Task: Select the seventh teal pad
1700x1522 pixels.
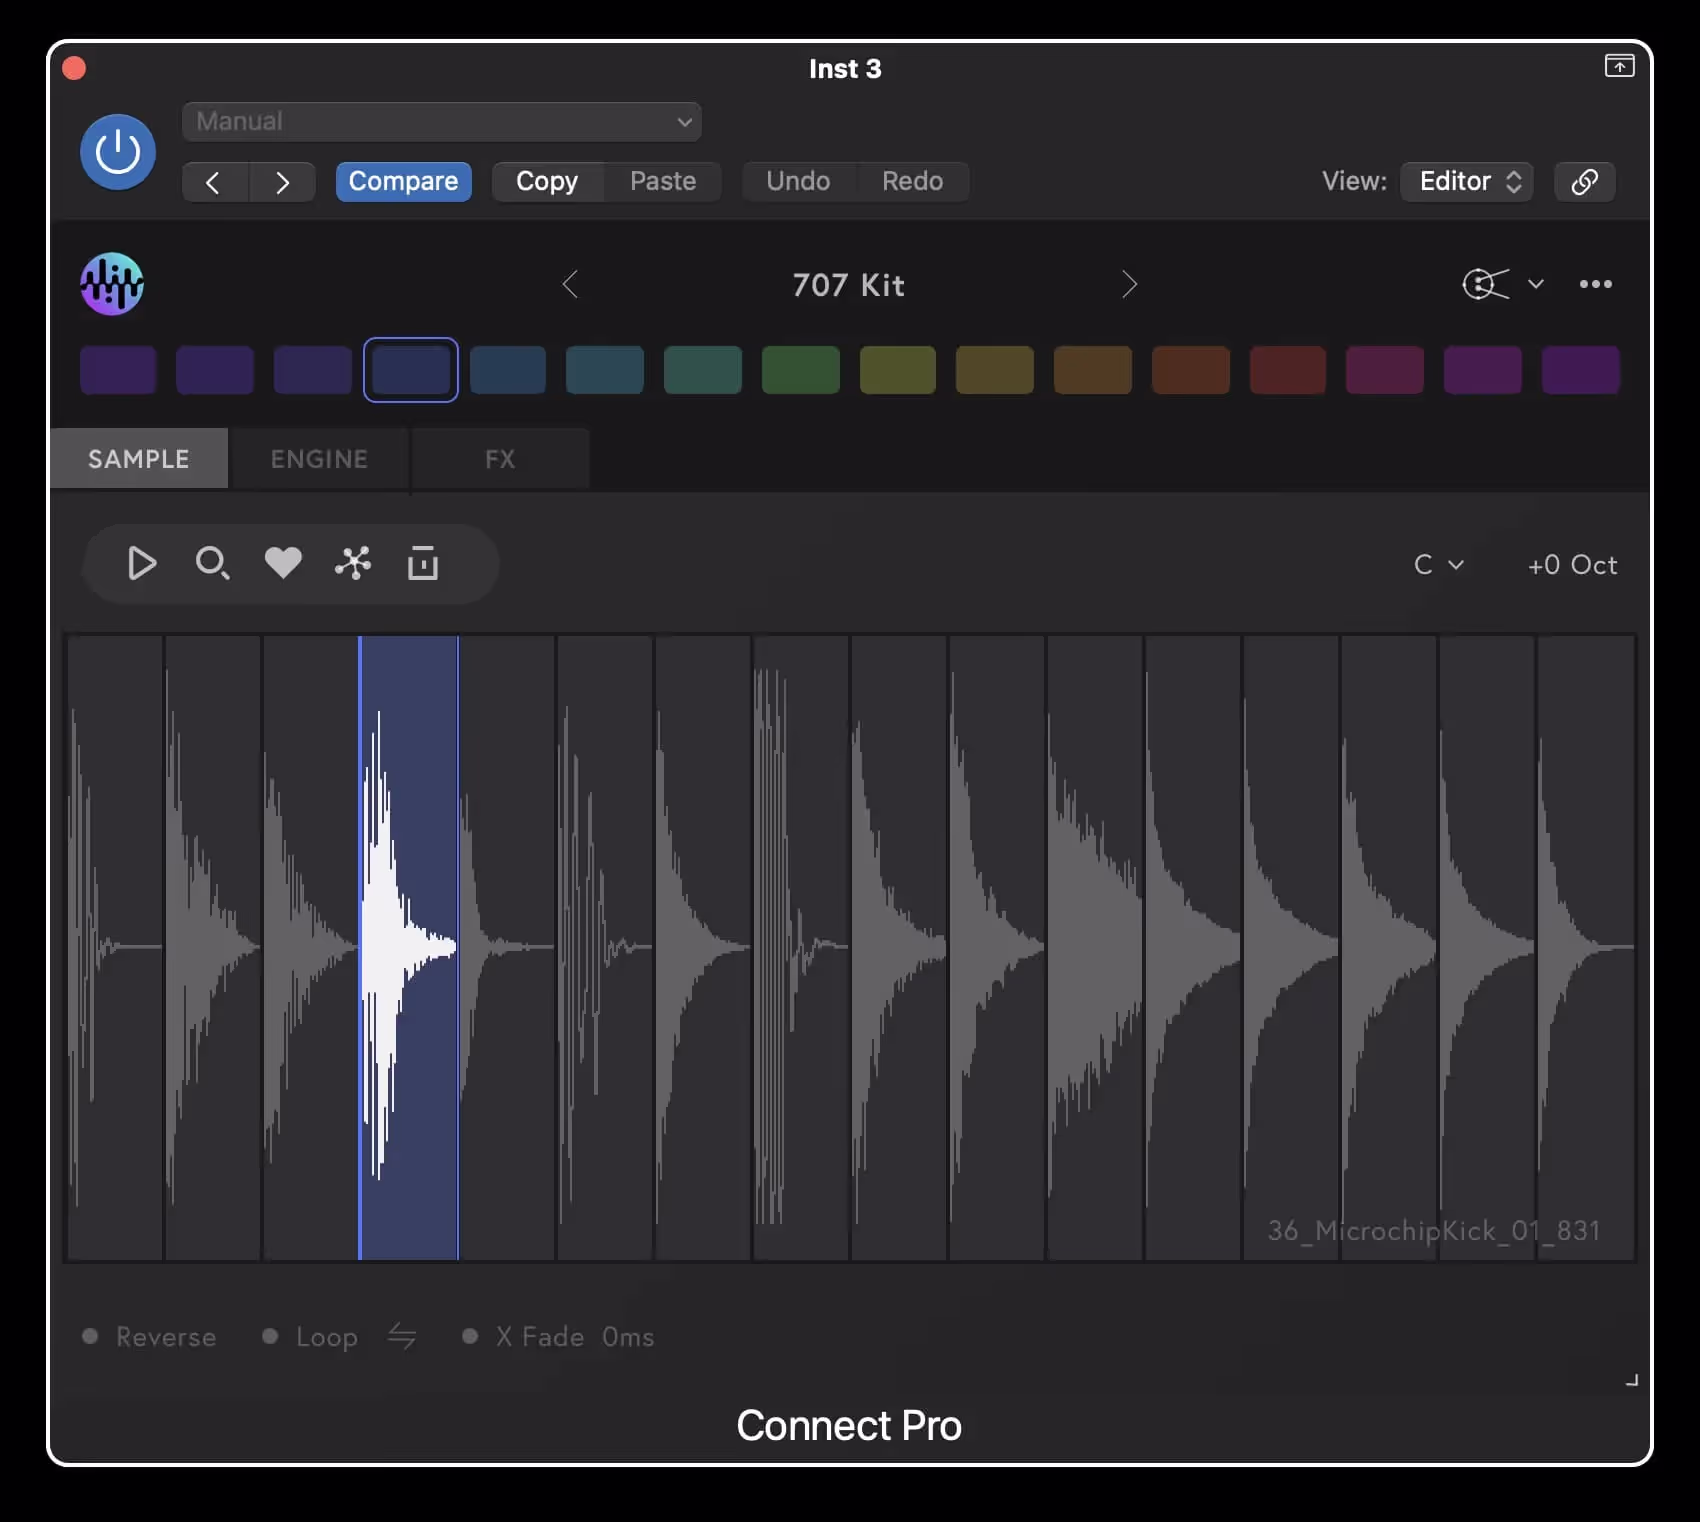Action: click(703, 370)
